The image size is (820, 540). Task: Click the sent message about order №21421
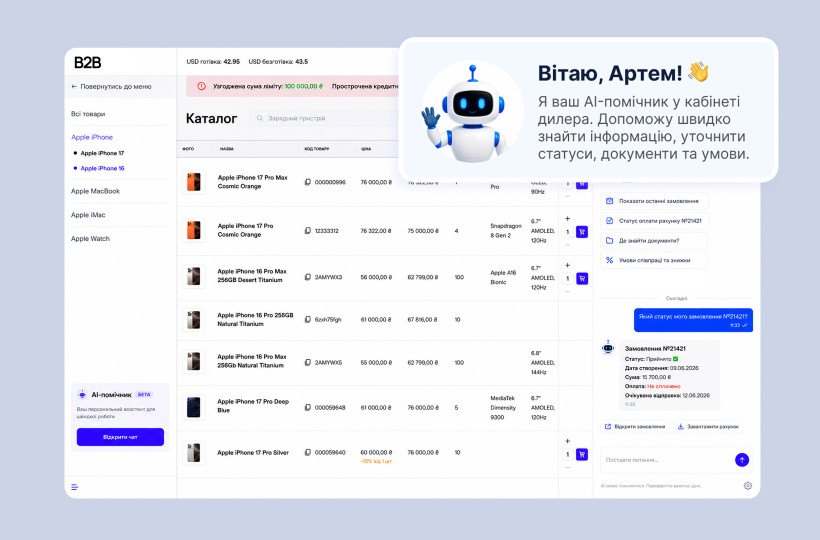pos(693,320)
